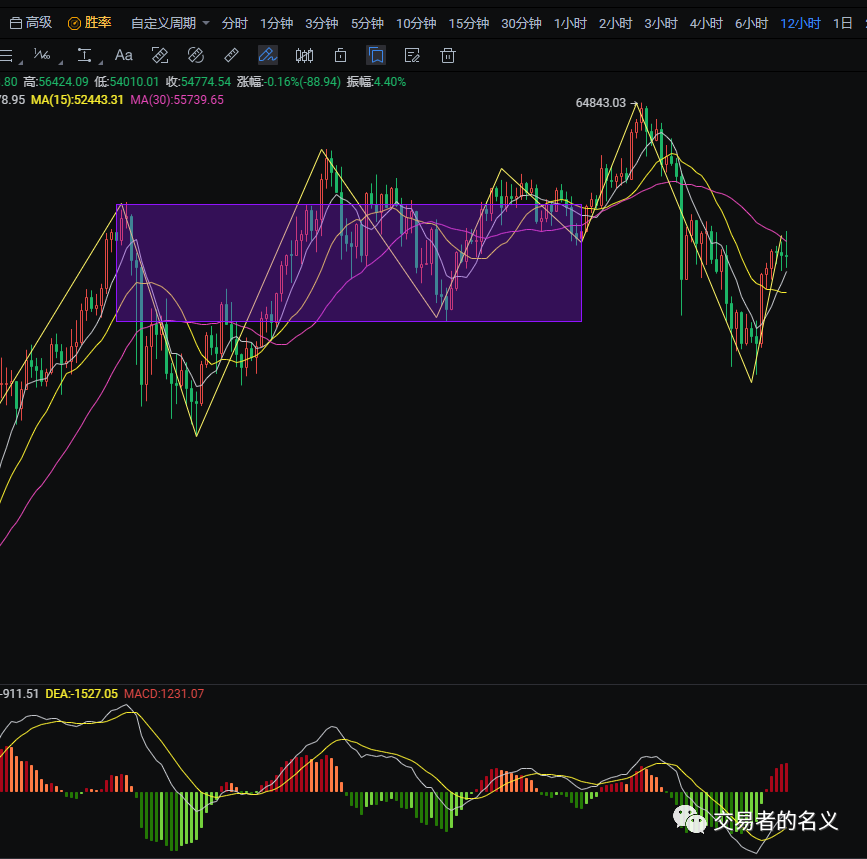Select the 15分钟 timeframe
Image resolution: width=867 pixels, height=859 pixels.
click(x=469, y=23)
